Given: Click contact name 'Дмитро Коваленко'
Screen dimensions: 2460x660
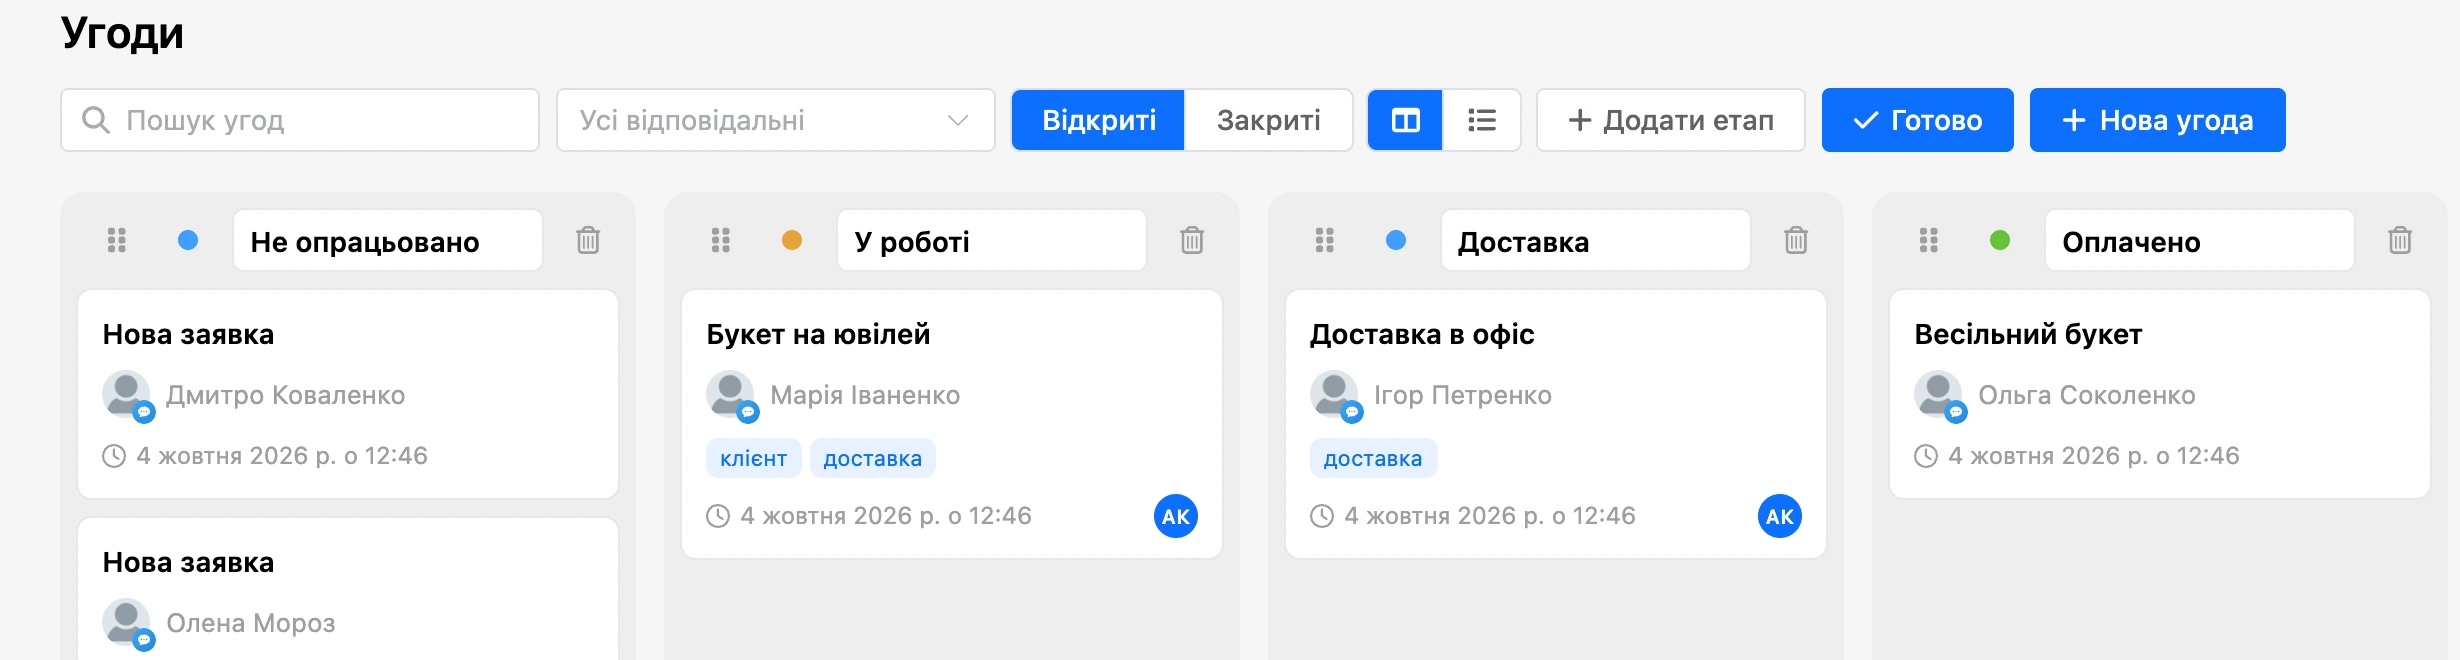Looking at the screenshot, I should [x=285, y=395].
